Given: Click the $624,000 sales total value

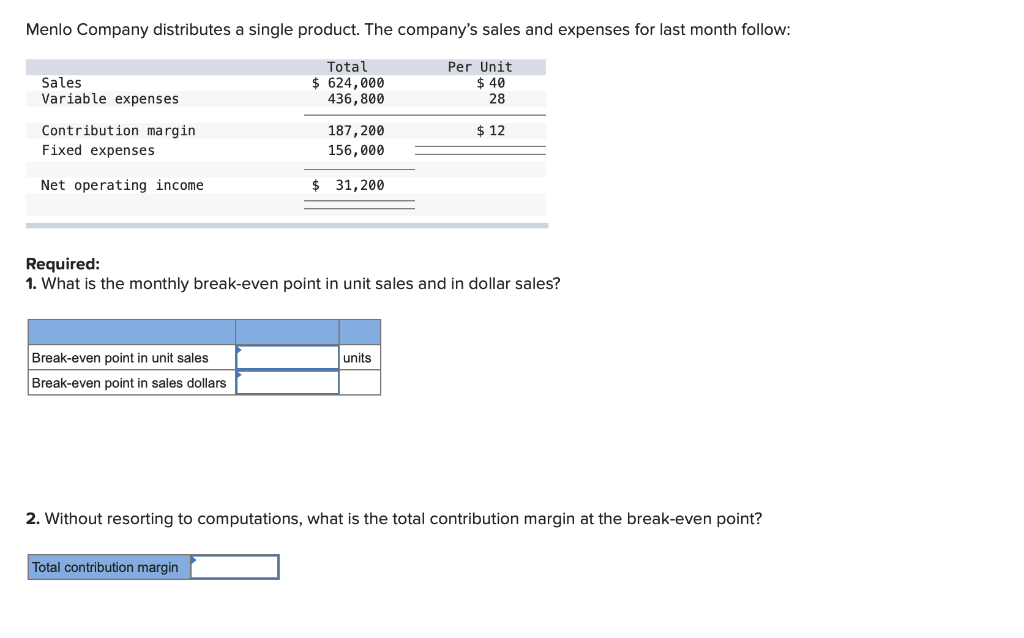Looking at the screenshot, I should click(x=348, y=83).
